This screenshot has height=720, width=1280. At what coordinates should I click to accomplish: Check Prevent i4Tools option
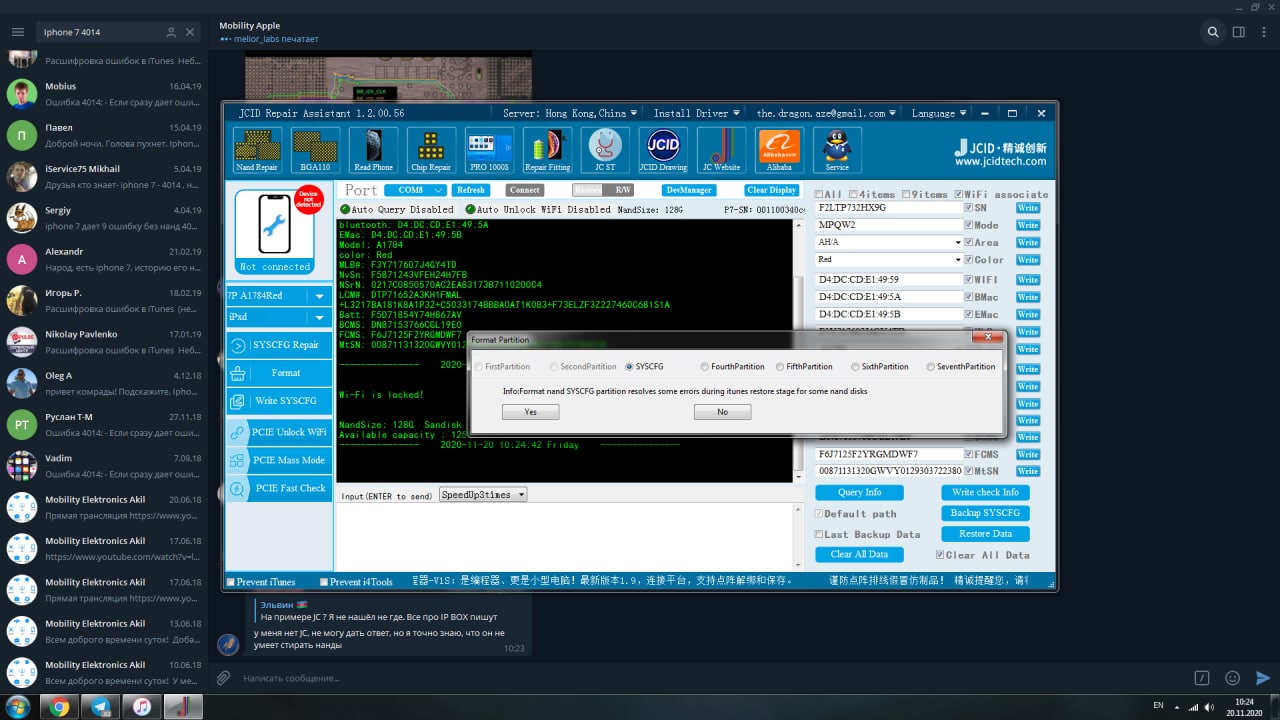point(324,582)
